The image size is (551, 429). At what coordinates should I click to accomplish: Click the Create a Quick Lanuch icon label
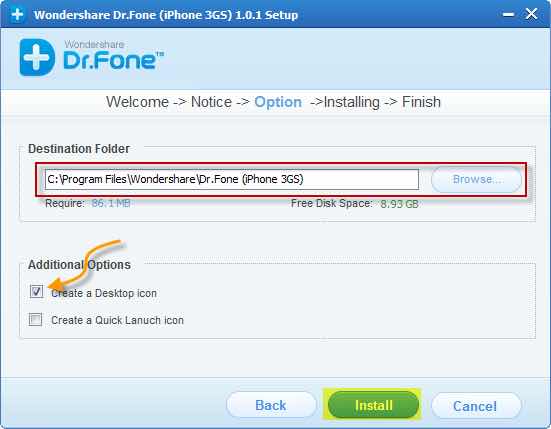click(x=117, y=320)
